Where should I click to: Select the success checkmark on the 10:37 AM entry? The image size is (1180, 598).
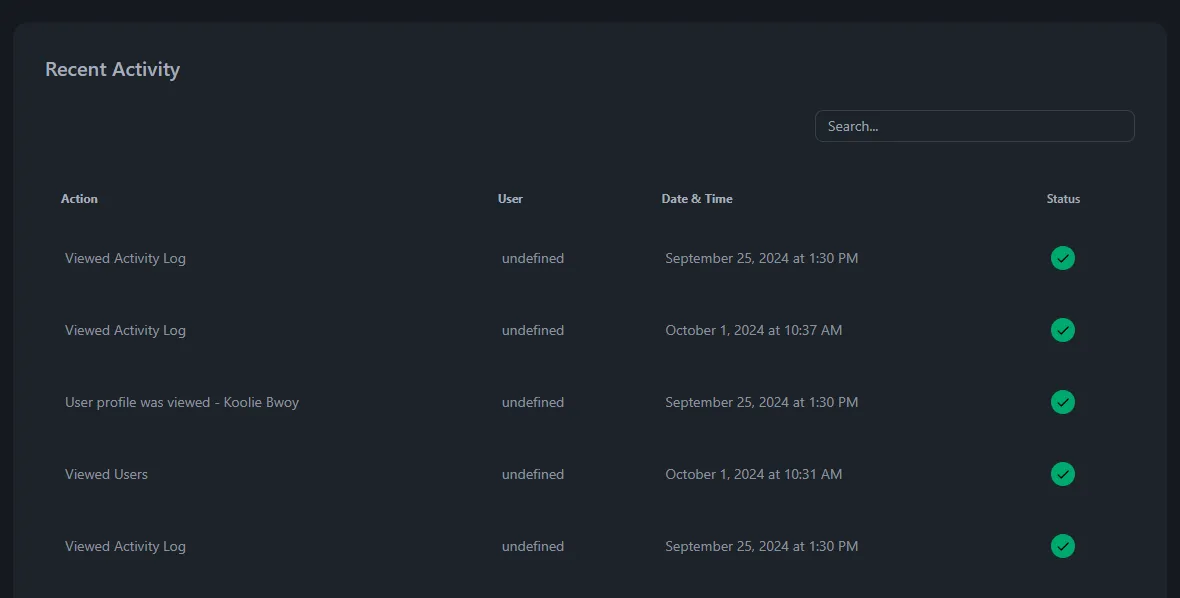pos(1063,330)
